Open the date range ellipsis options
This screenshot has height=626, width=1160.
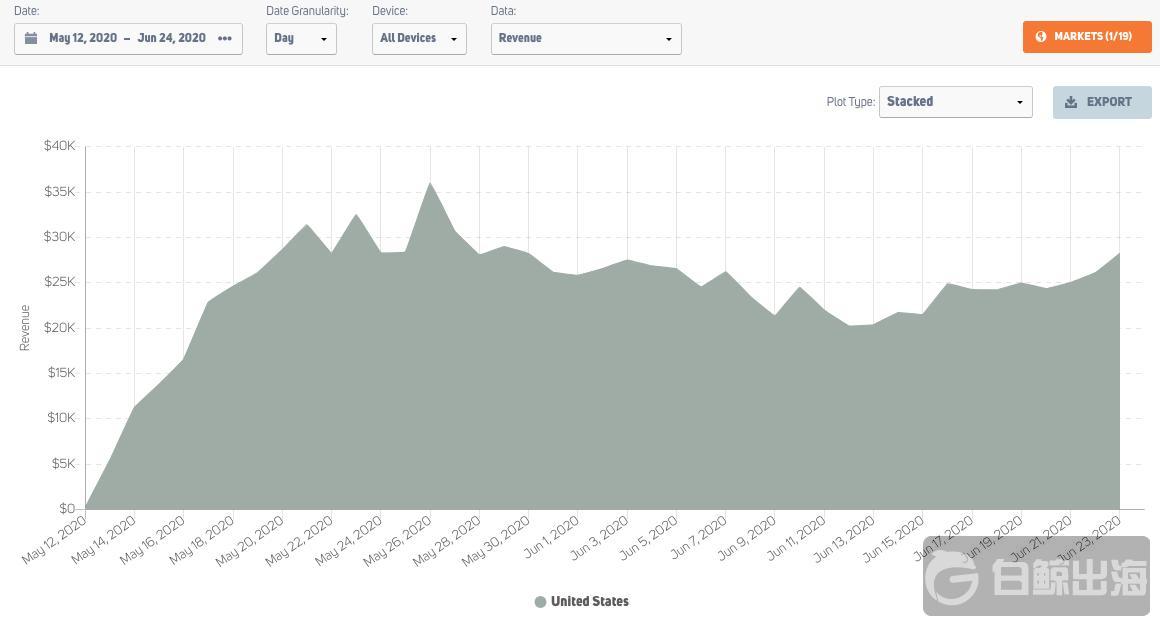[225, 38]
